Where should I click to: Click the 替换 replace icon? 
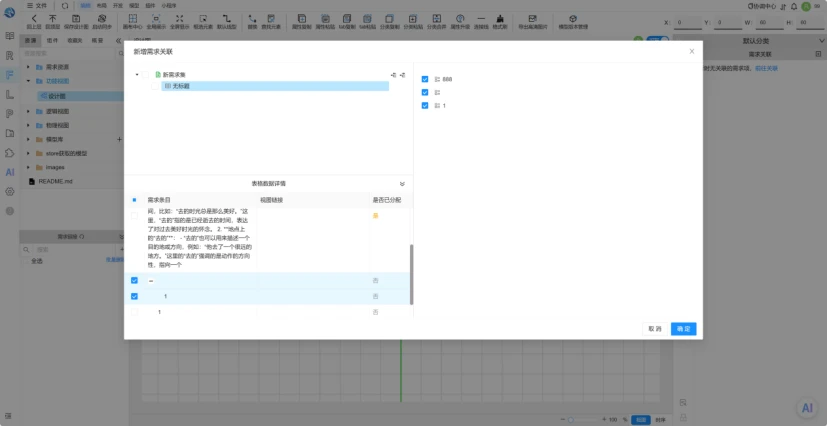252,18
